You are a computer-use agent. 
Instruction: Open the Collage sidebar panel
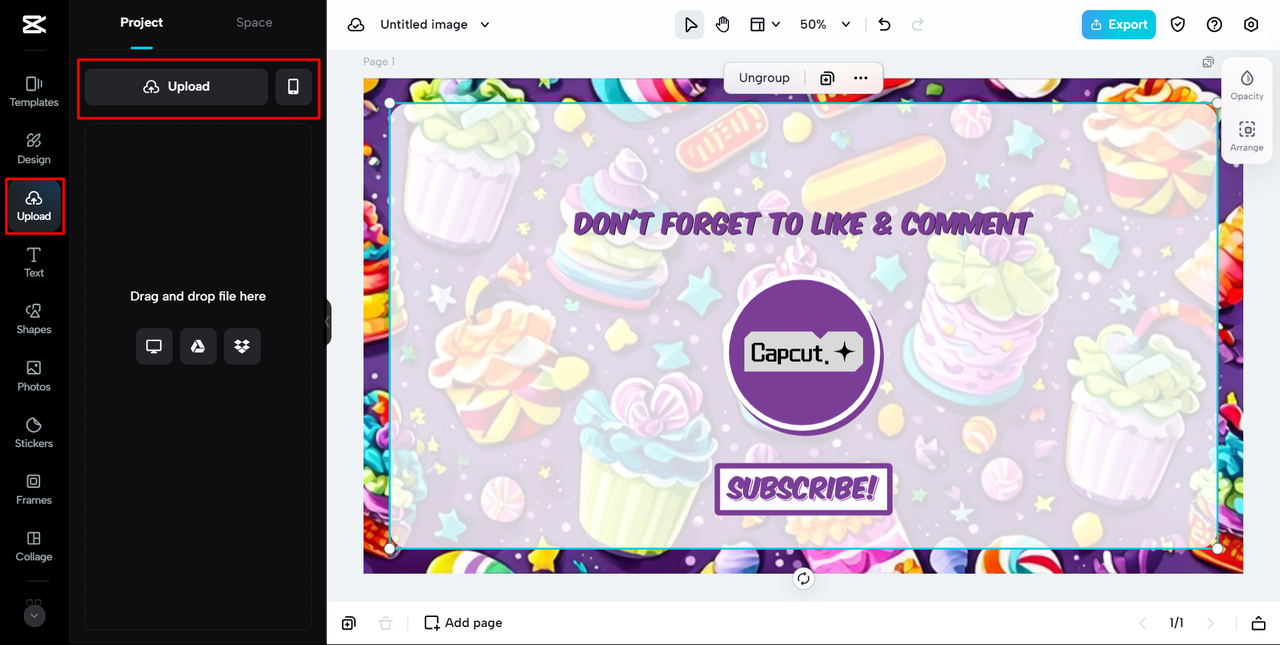34,546
